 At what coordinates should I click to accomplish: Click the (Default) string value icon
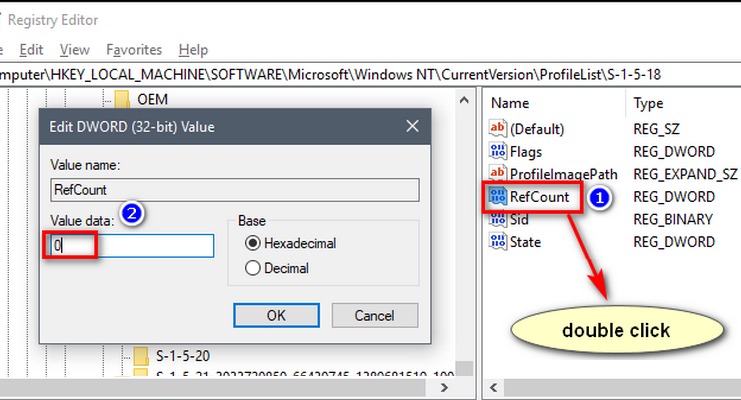[498, 128]
